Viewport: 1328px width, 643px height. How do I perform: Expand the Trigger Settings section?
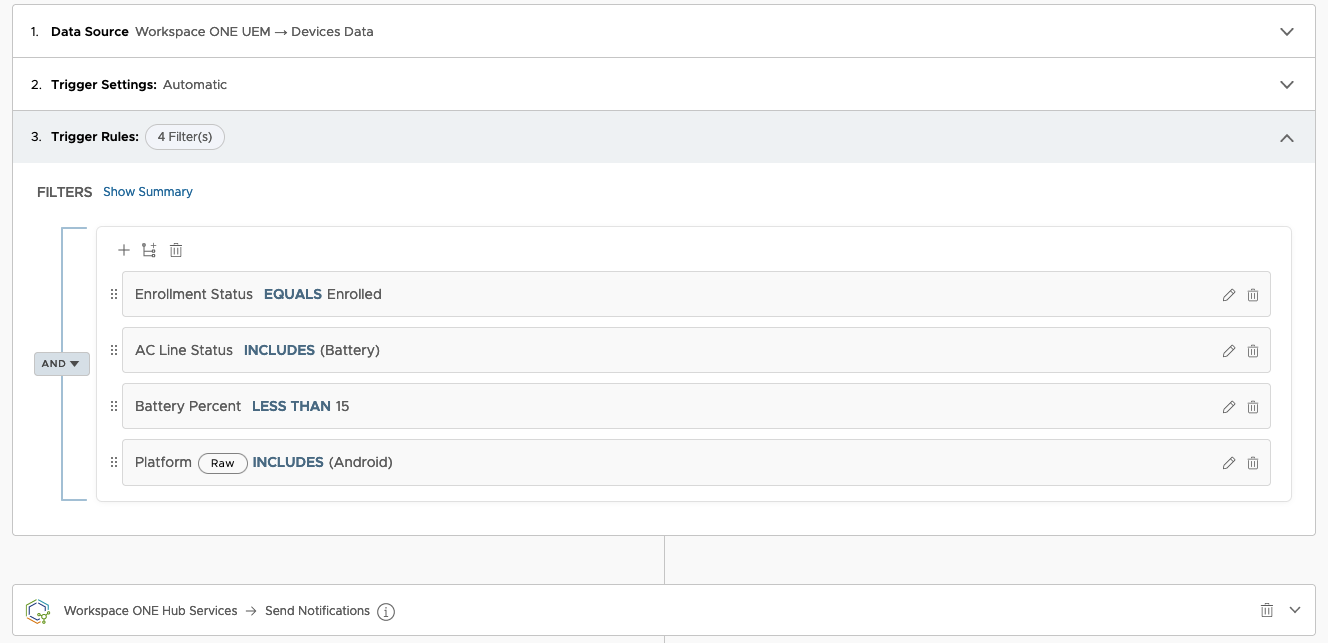pyautogui.click(x=1287, y=85)
